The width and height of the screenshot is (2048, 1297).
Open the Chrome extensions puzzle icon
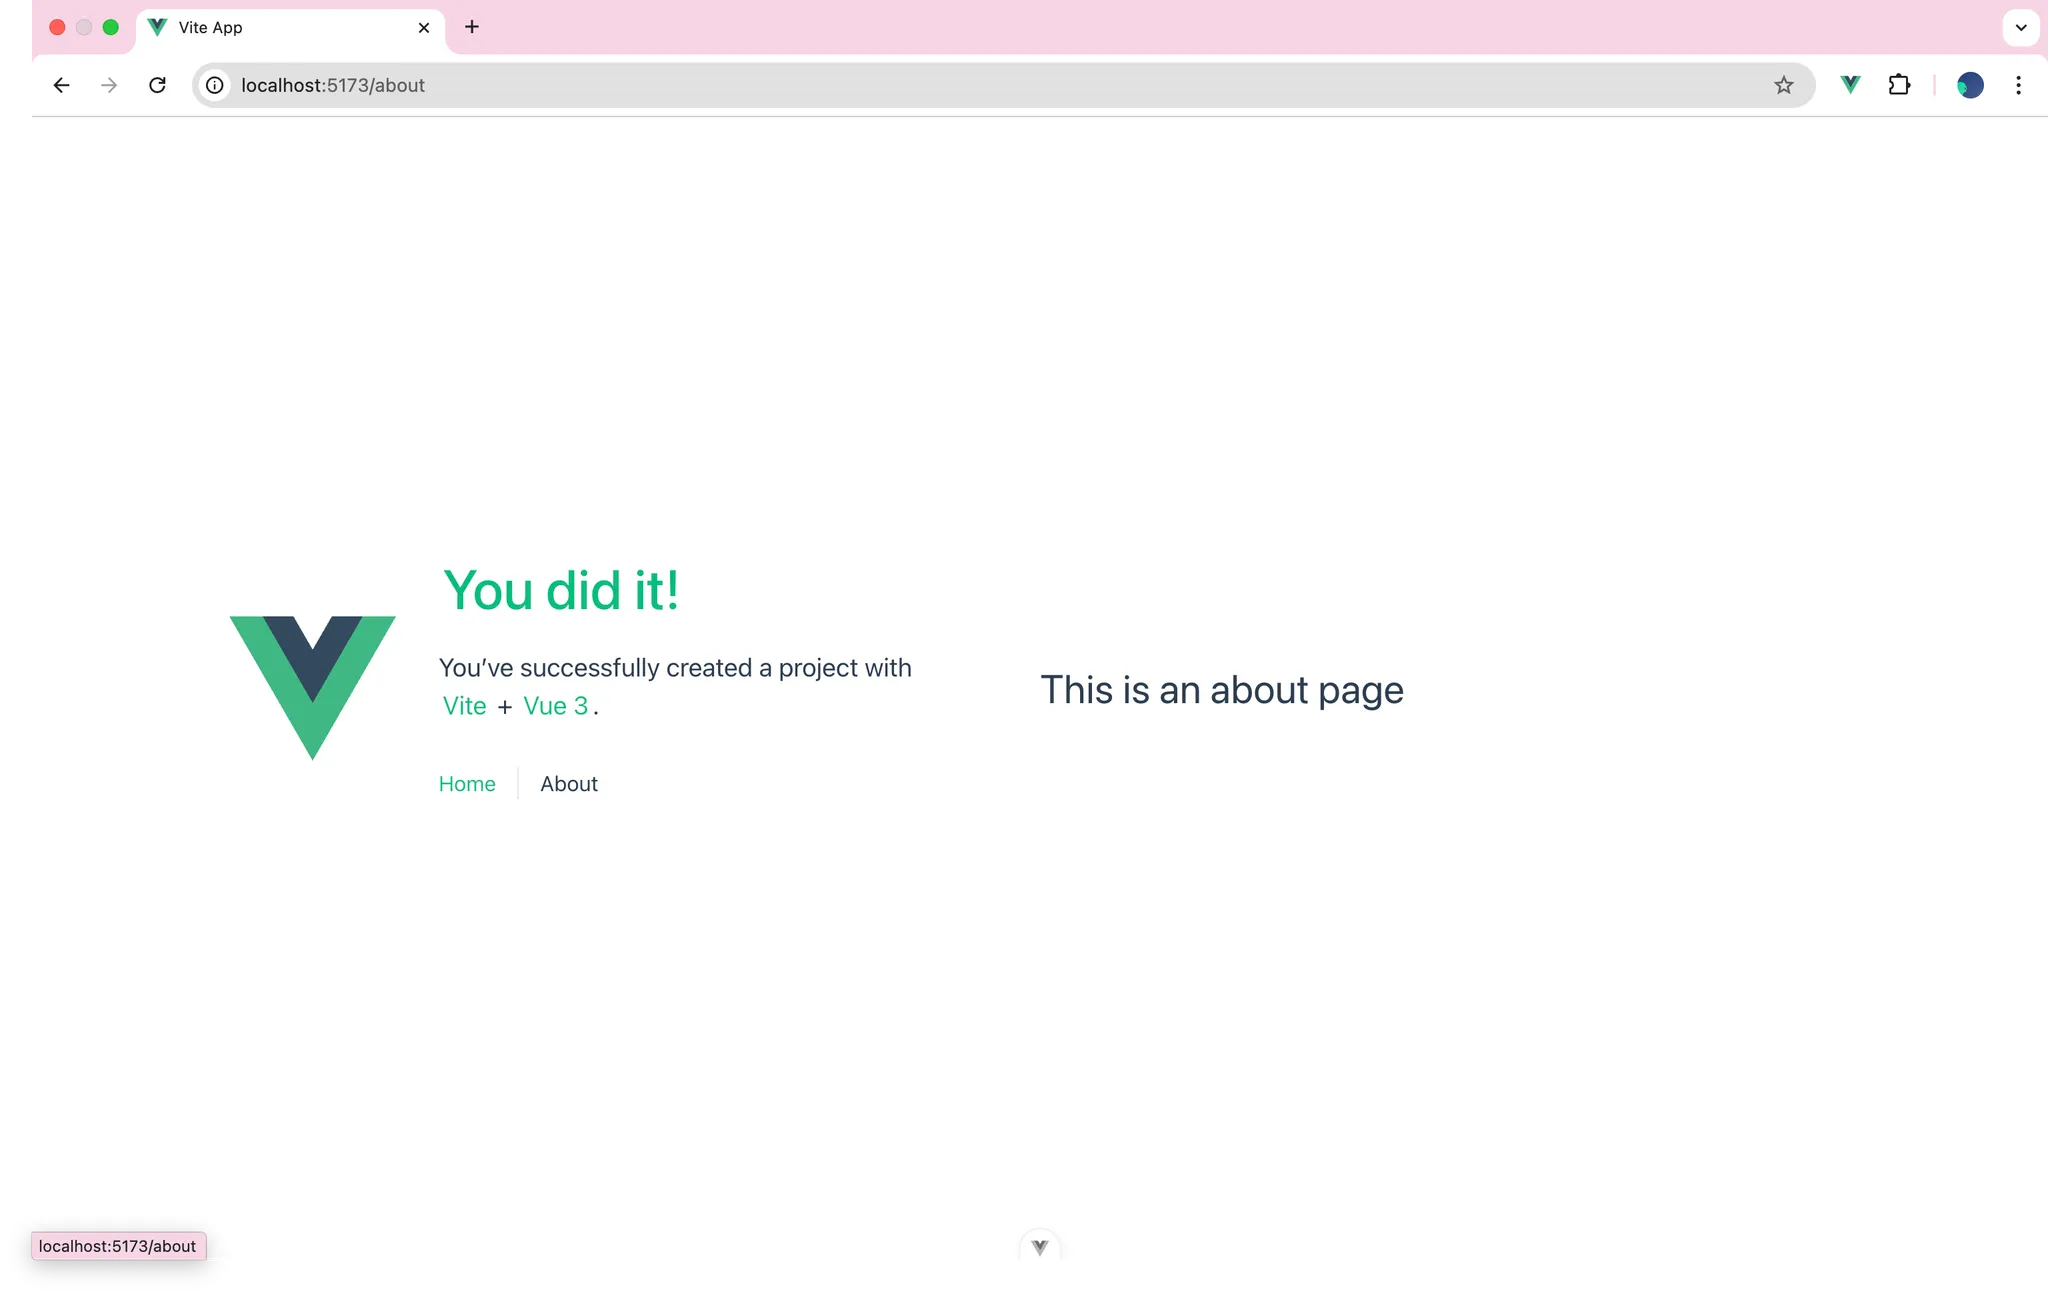click(x=1899, y=85)
